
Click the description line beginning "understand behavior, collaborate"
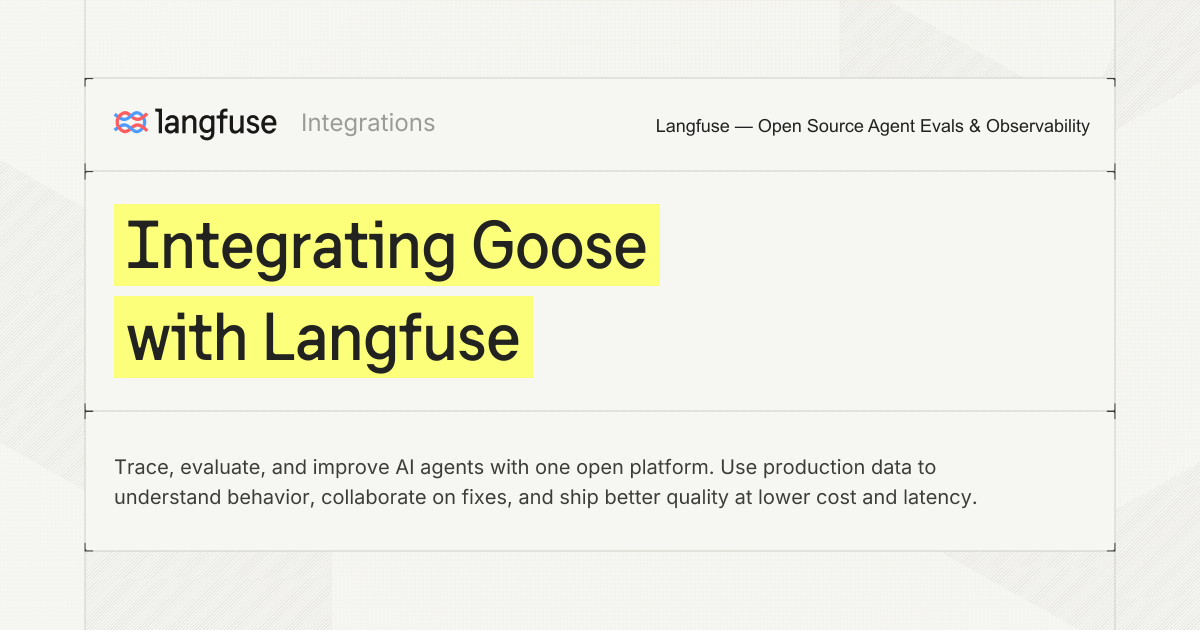(x=545, y=497)
